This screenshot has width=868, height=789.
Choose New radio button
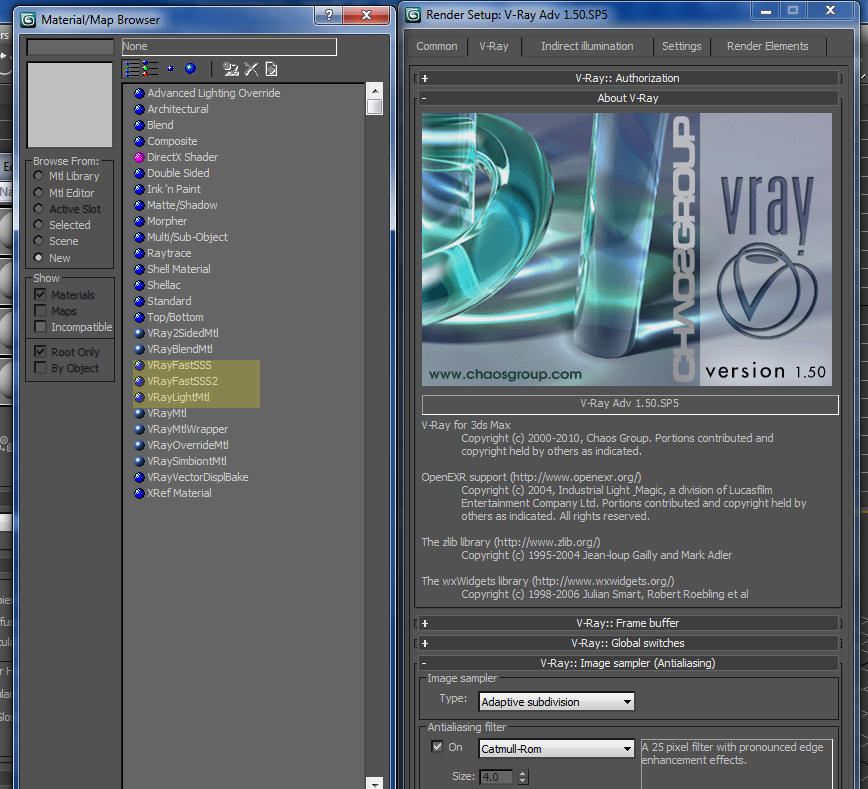click(x=38, y=257)
